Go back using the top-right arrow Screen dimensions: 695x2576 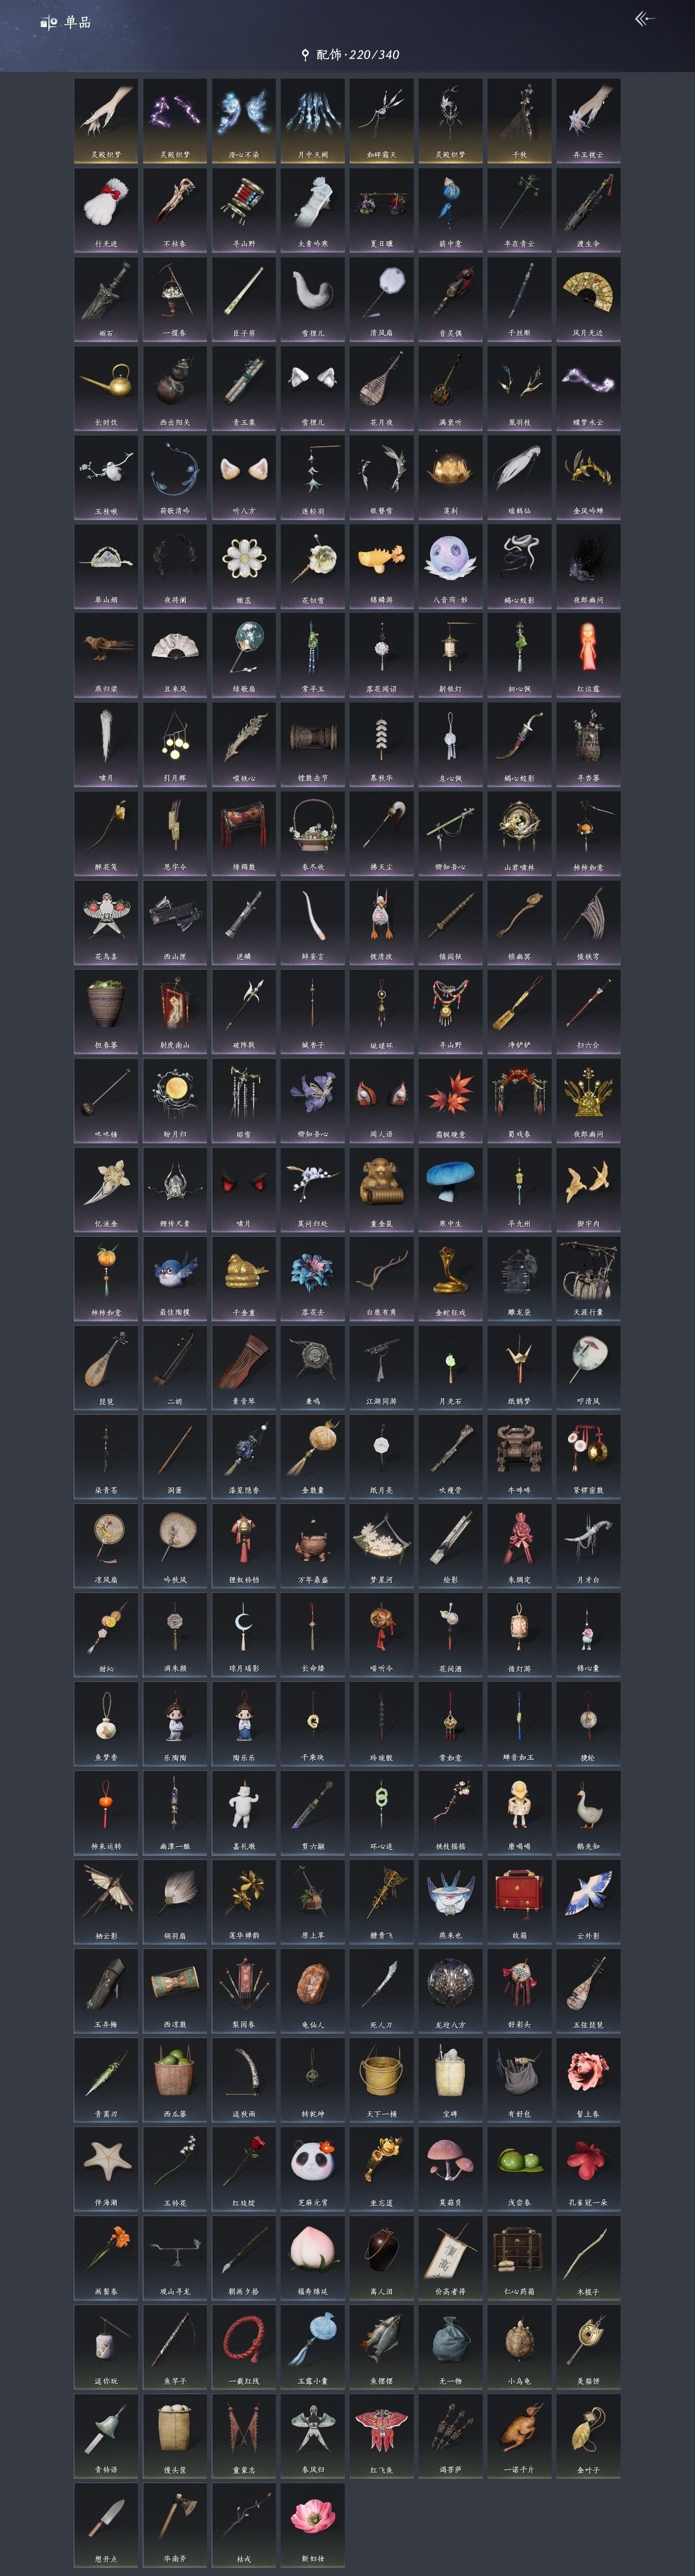645,19
